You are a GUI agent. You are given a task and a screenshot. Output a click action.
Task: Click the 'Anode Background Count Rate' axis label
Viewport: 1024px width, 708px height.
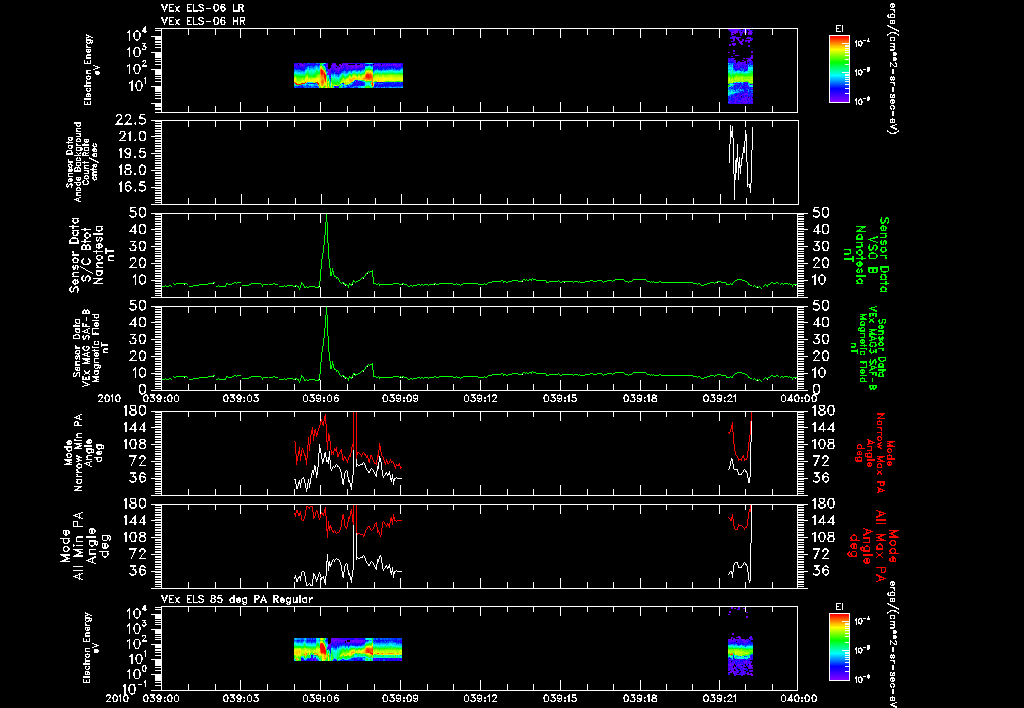coord(82,162)
